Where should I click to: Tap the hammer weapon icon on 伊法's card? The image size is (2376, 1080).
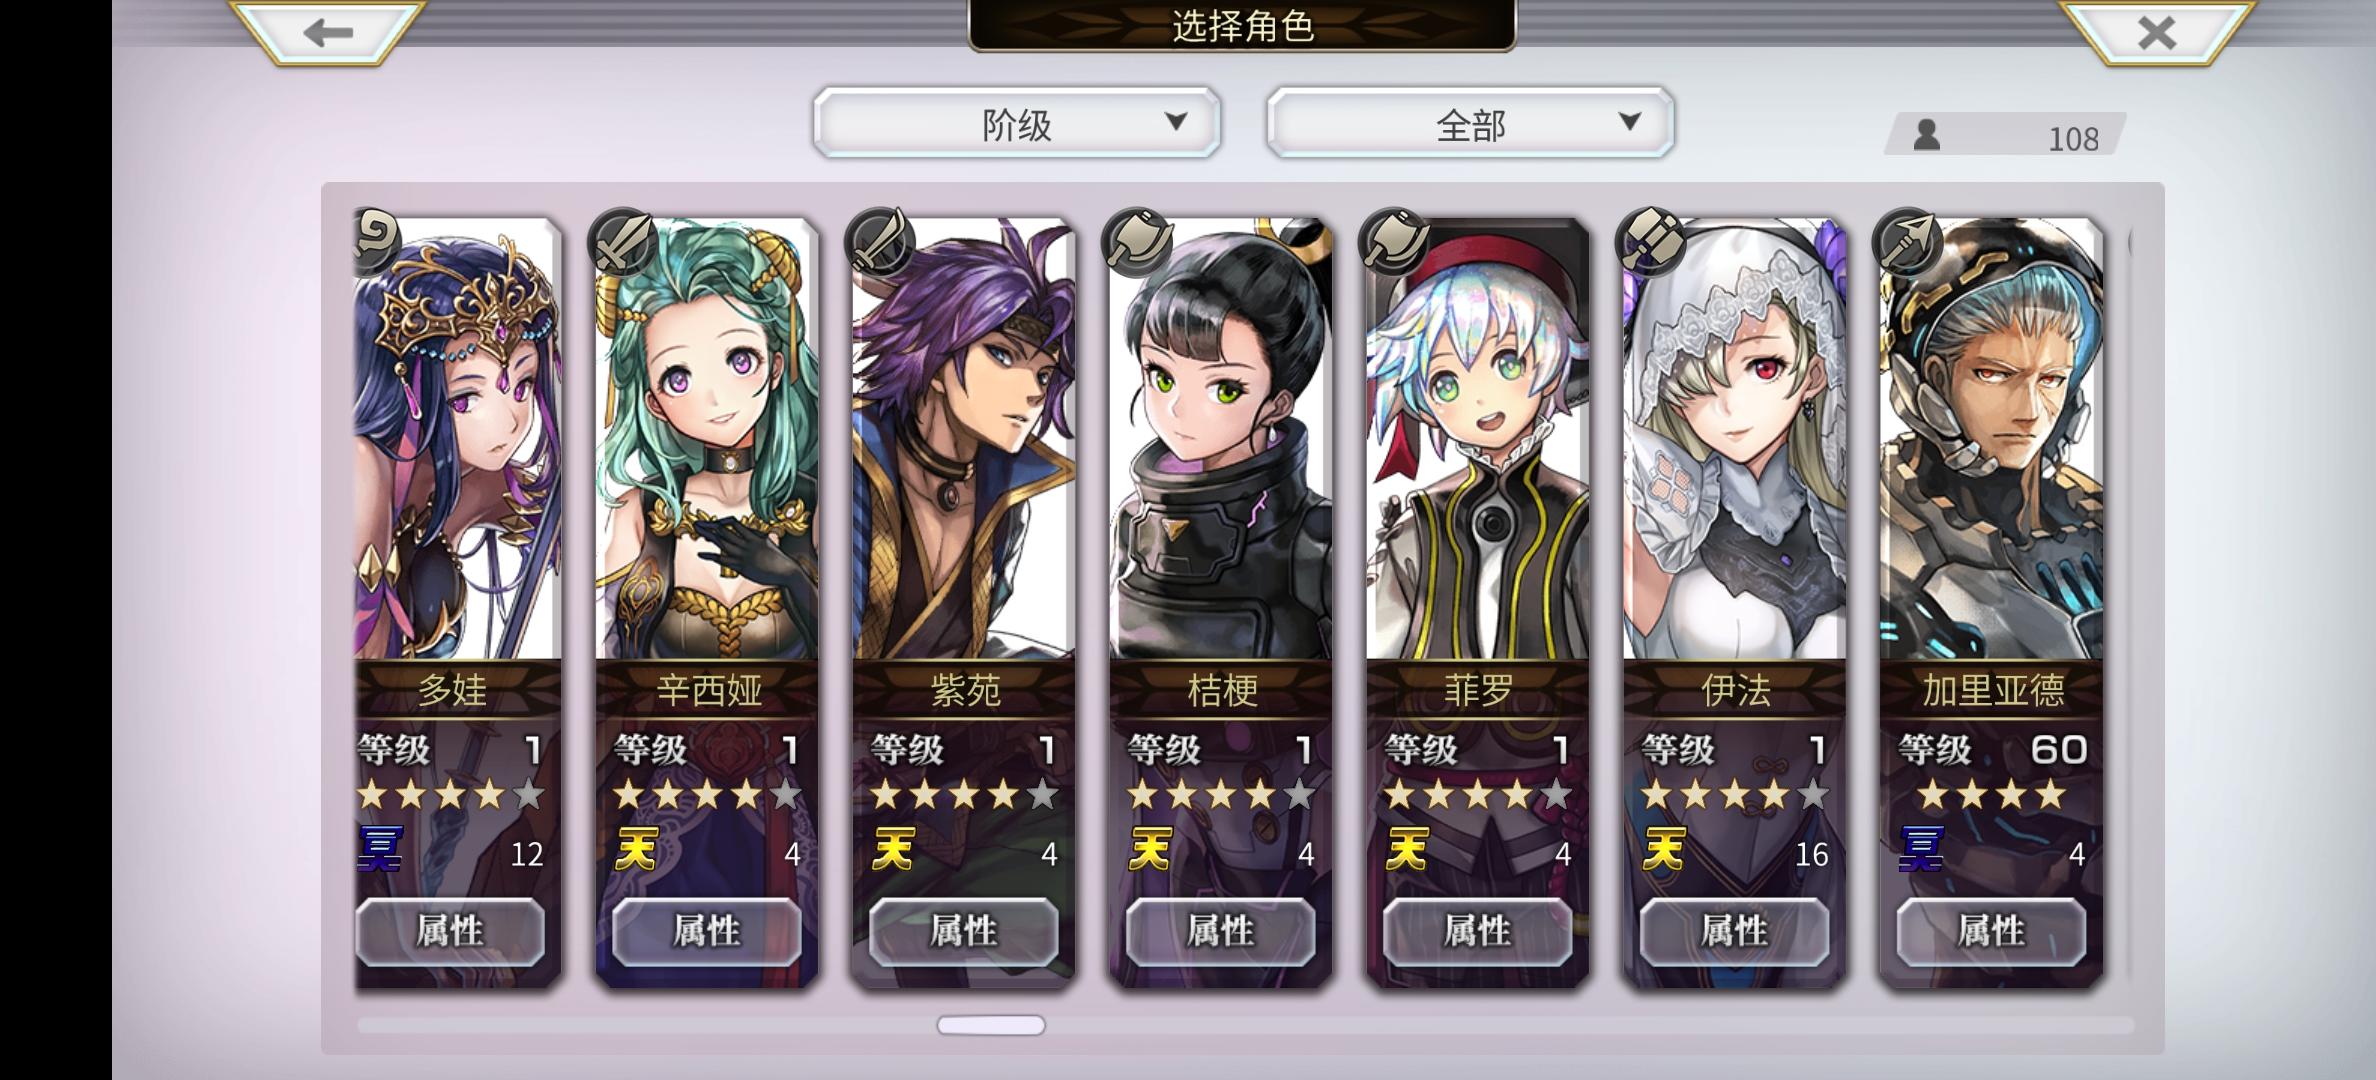coord(1649,241)
